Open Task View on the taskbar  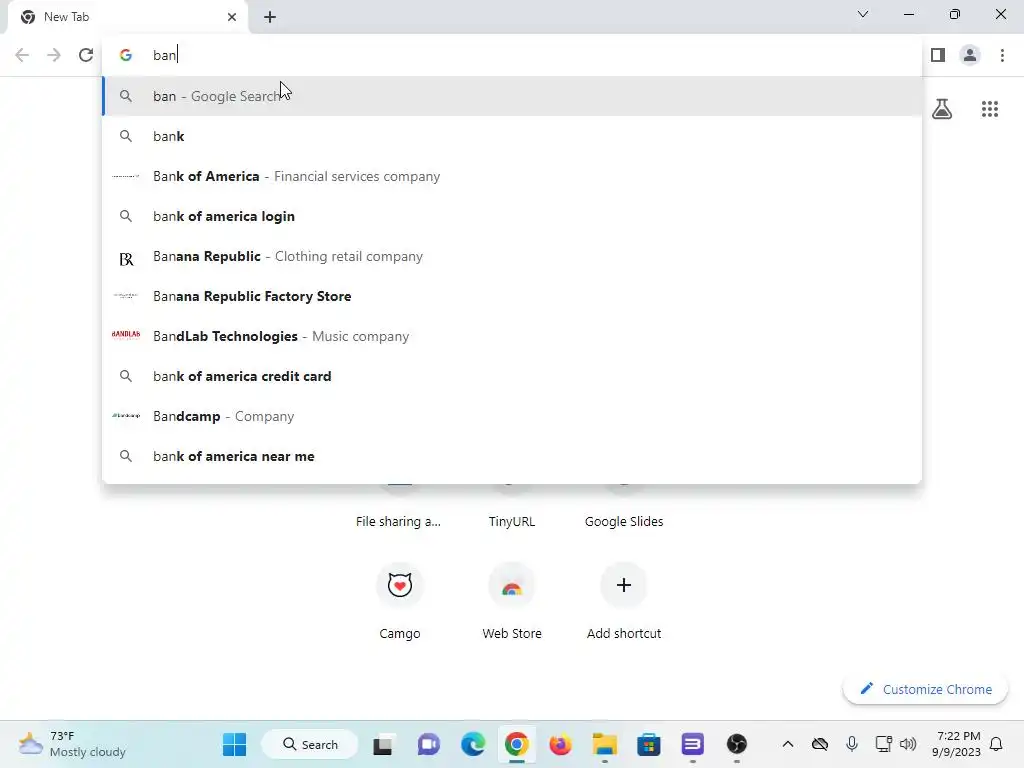click(383, 744)
